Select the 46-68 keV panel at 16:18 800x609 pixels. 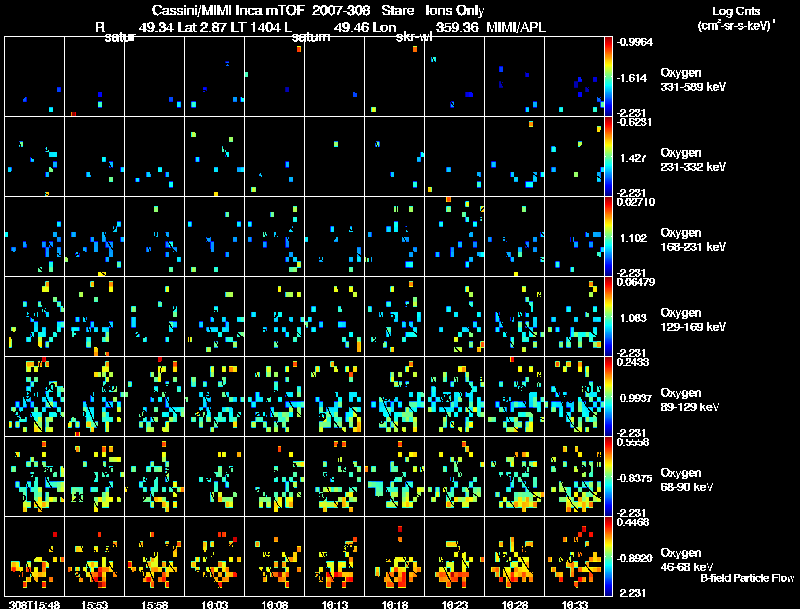(394, 557)
